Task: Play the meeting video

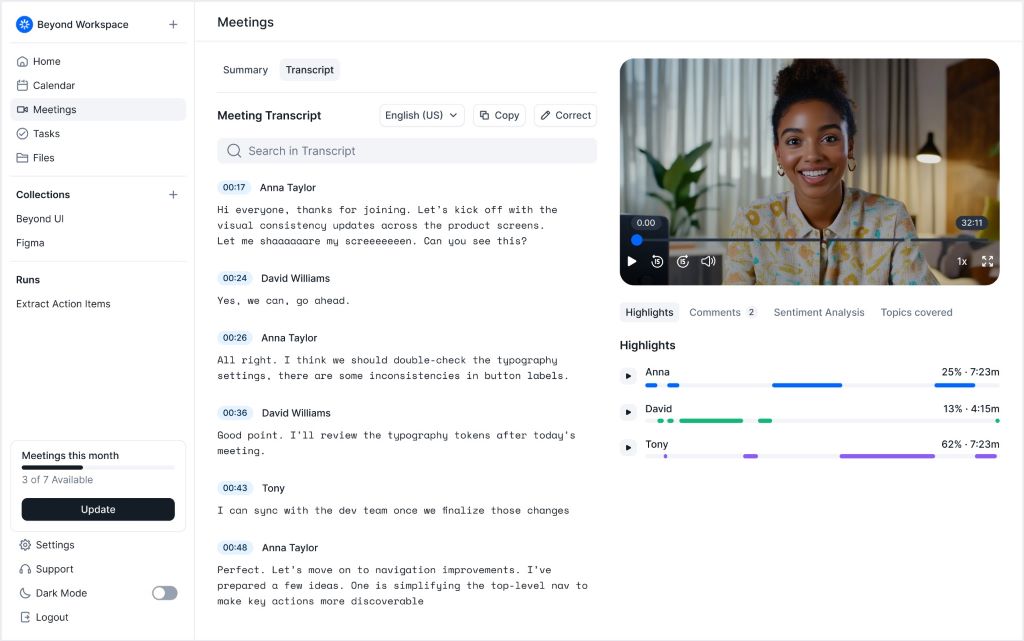Action: 632,261
